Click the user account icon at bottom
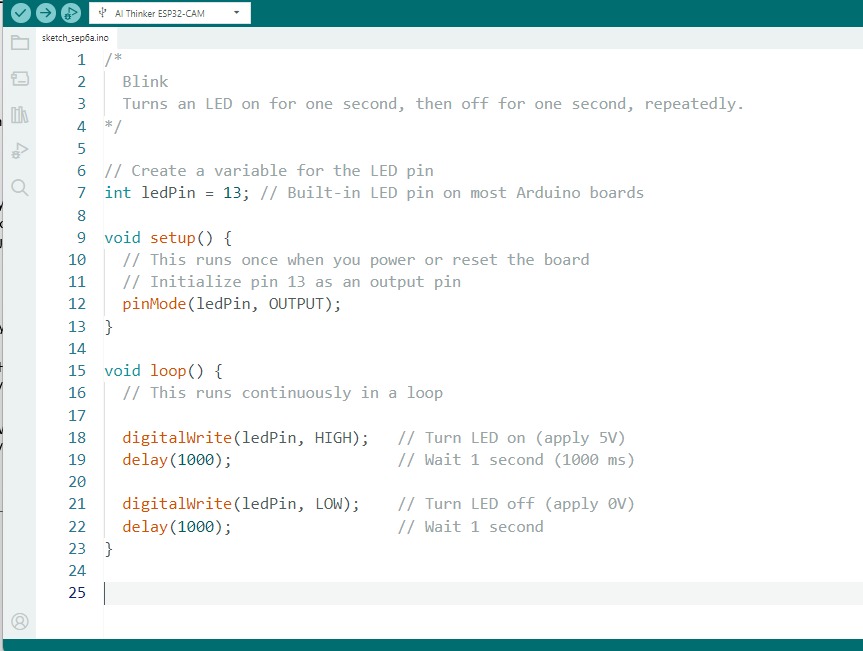863x651 pixels. [x=20, y=621]
